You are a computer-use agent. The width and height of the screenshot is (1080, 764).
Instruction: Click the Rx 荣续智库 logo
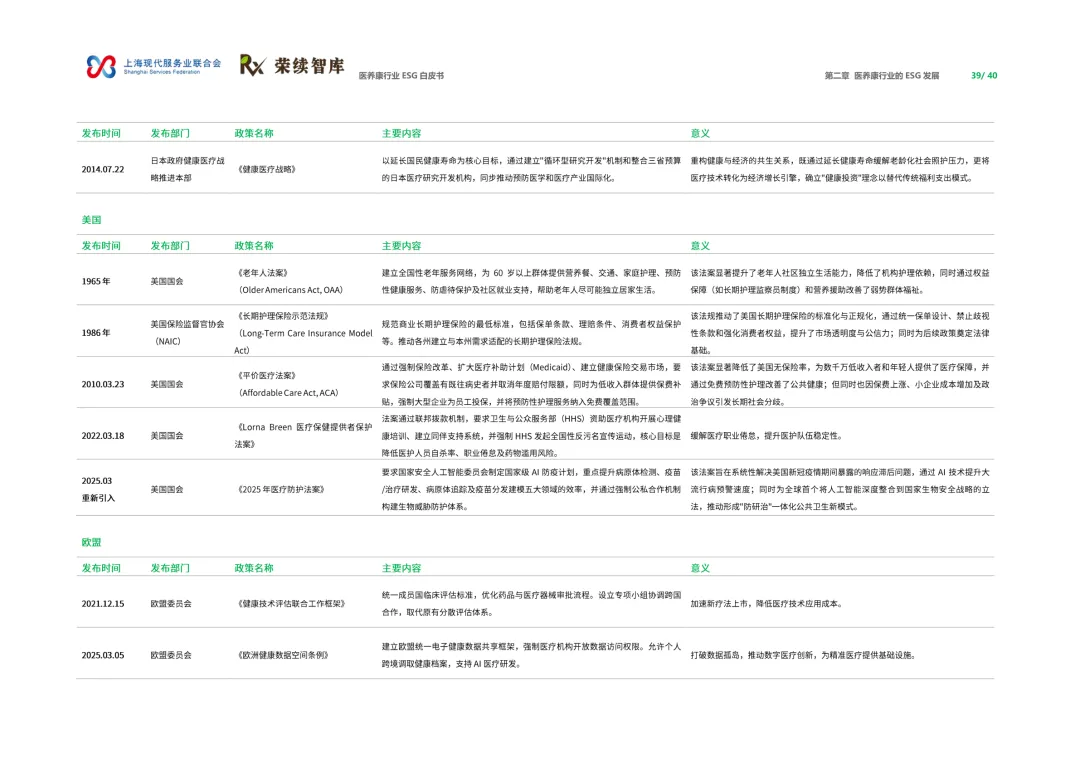pyautogui.click(x=292, y=65)
